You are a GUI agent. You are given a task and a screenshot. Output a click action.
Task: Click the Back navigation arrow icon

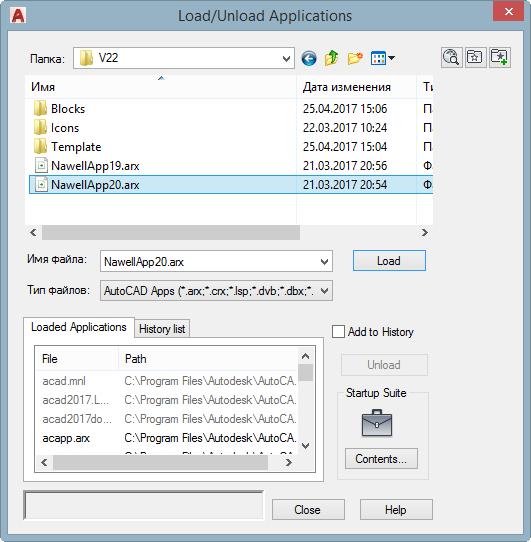pos(309,58)
